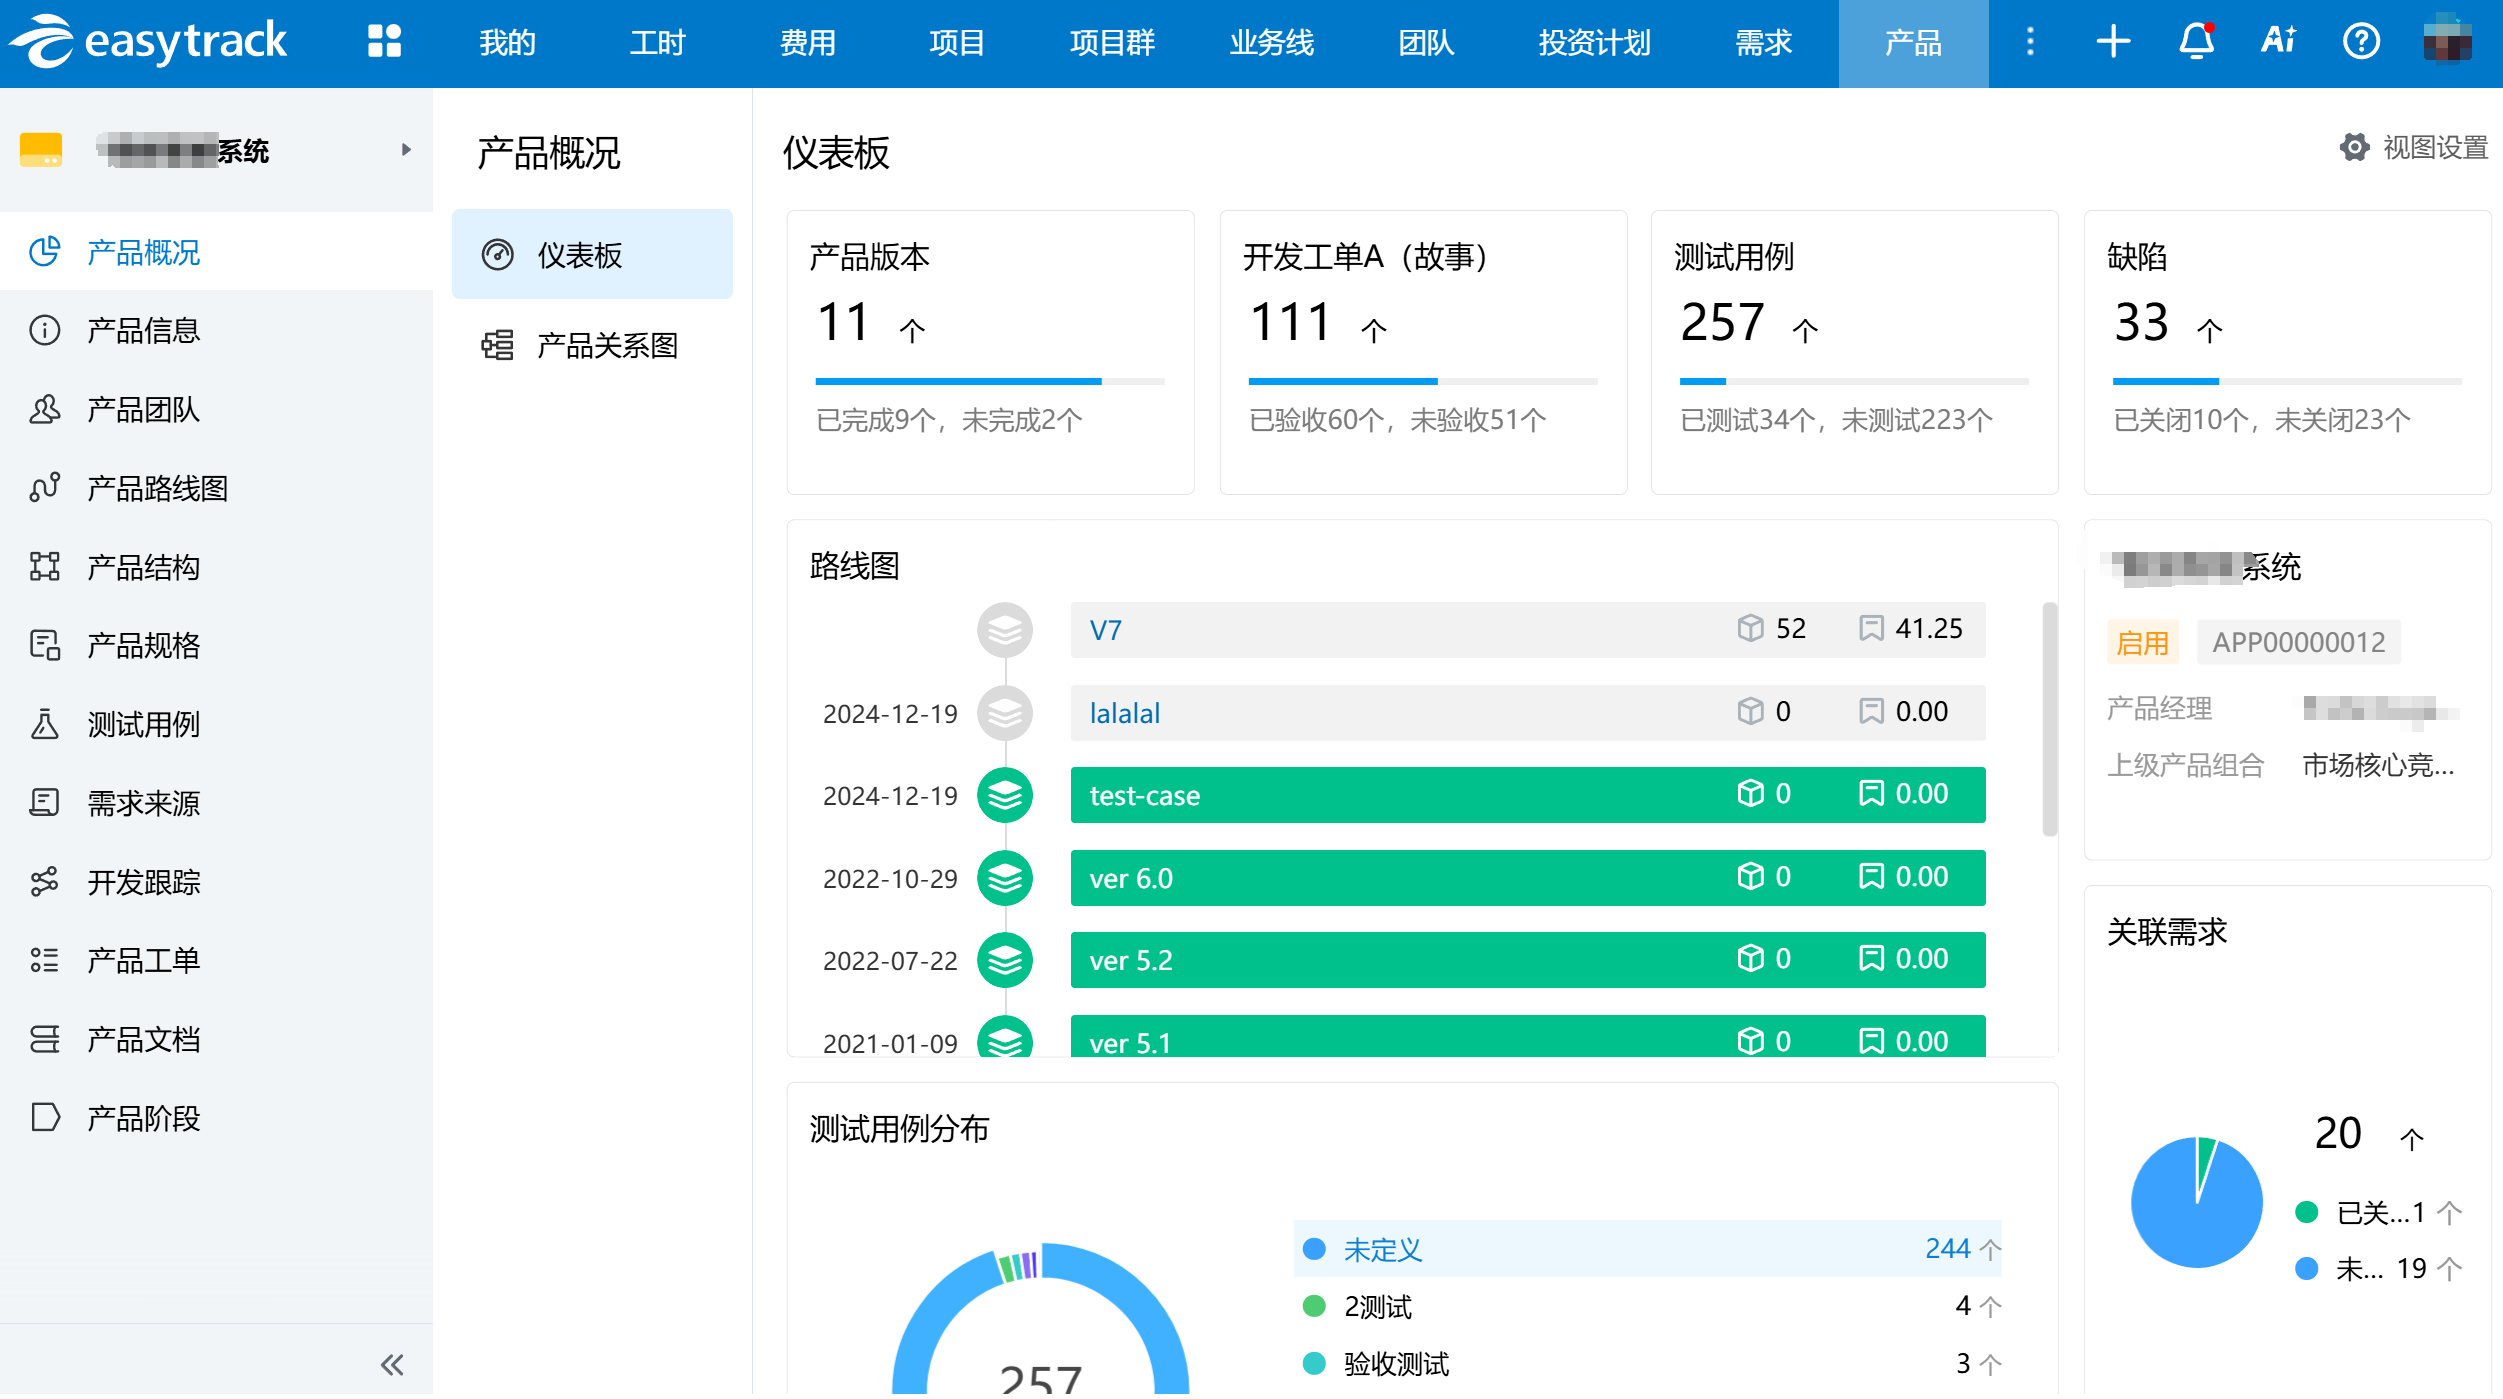Click the user avatar thumbnail

pyautogui.click(x=2446, y=42)
